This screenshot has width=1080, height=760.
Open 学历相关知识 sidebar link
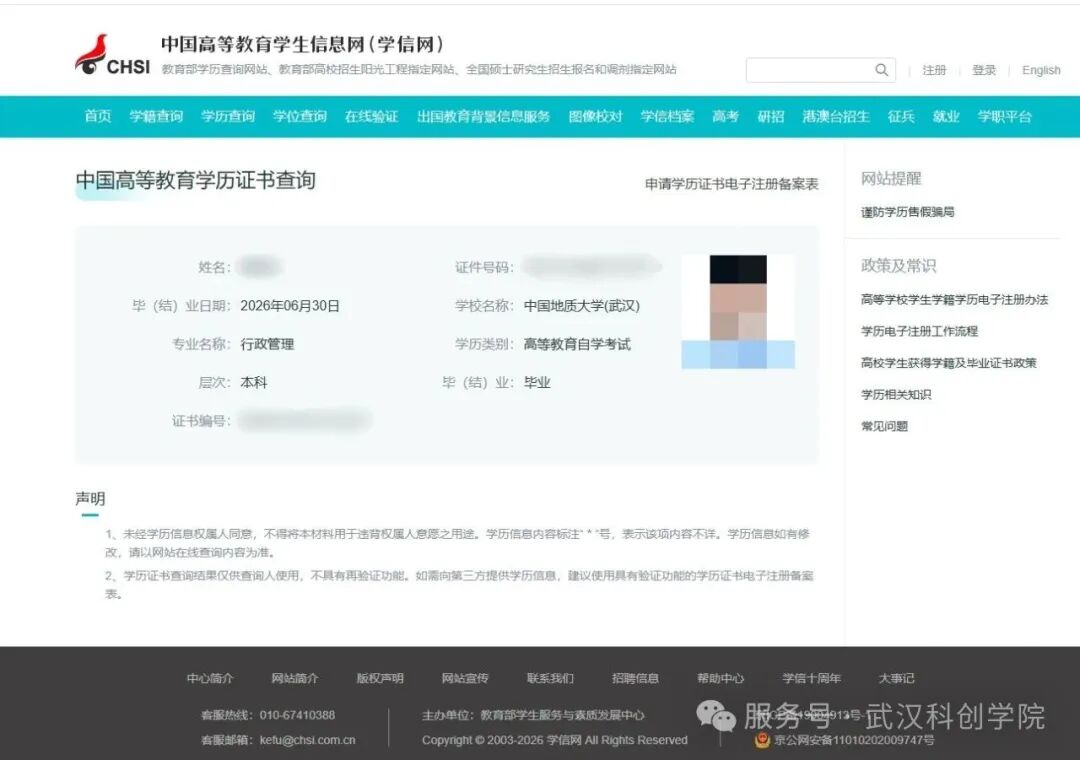(x=895, y=394)
